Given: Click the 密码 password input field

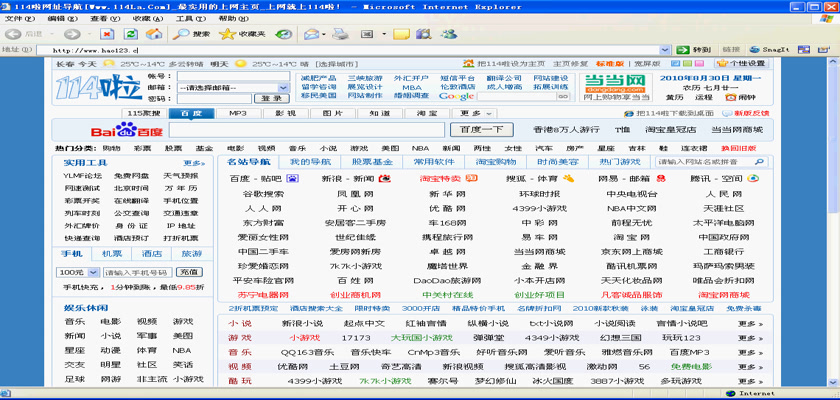Looking at the screenshot, I should point(214,99).
